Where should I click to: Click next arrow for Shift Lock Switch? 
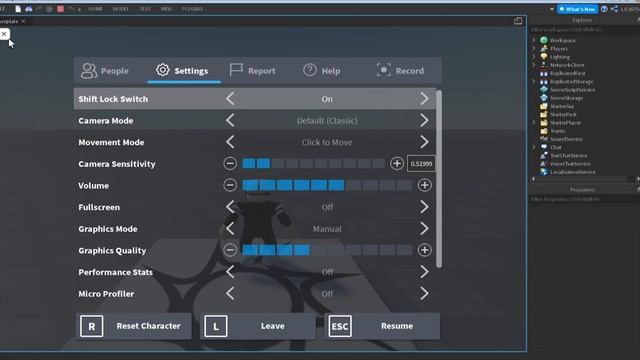point(424,99)
